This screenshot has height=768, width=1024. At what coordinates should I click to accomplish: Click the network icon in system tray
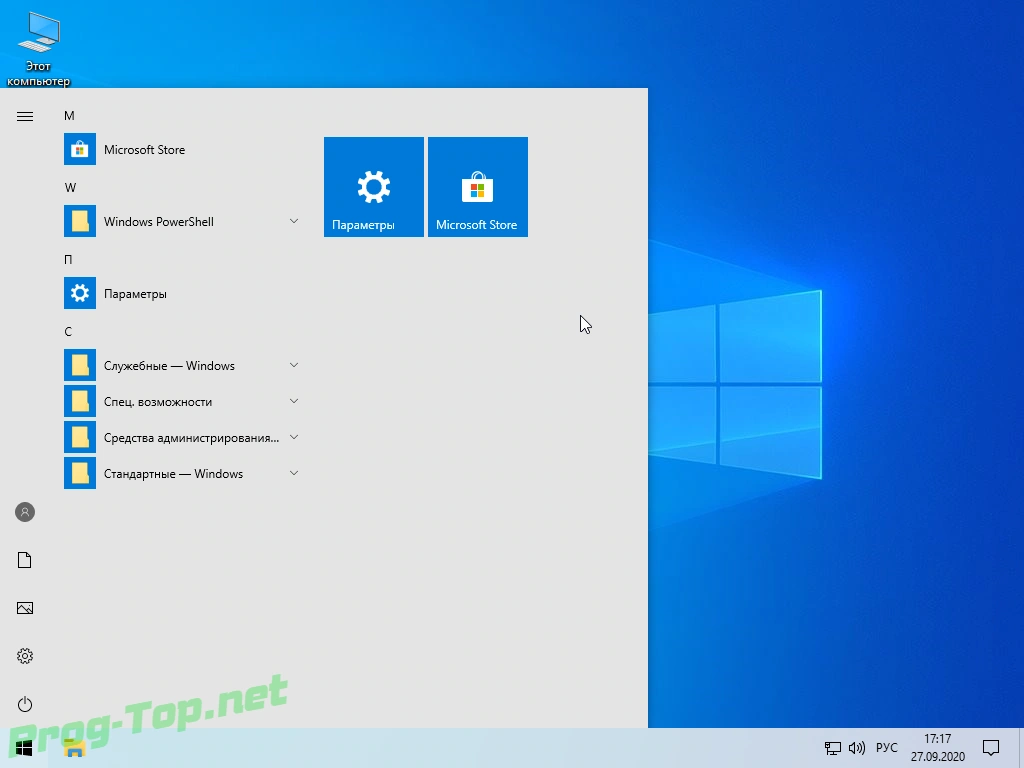click(x=833, y=748)
